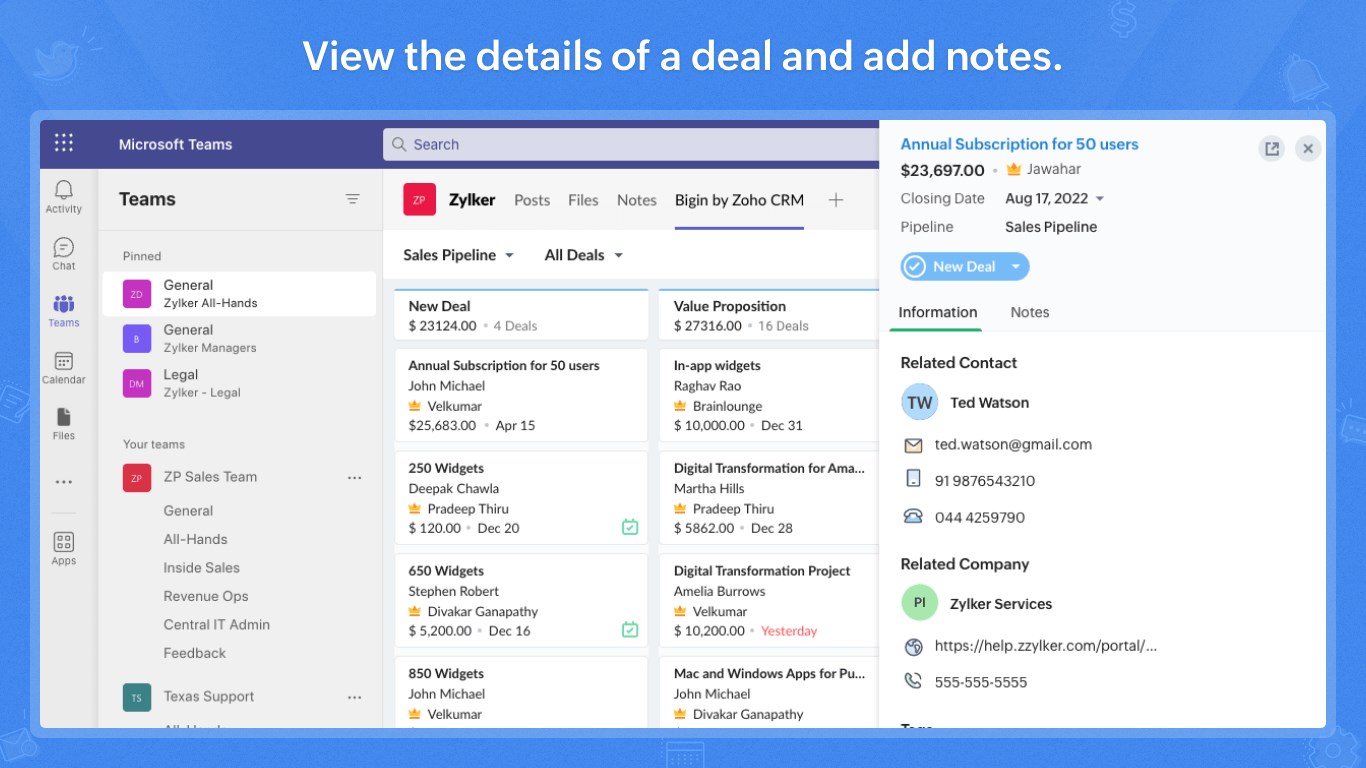Image resolution: width=1366 pixels, height=768 pixels.
Task: Click the crown icon beside Jawahar
Action: pos(1013,169)
